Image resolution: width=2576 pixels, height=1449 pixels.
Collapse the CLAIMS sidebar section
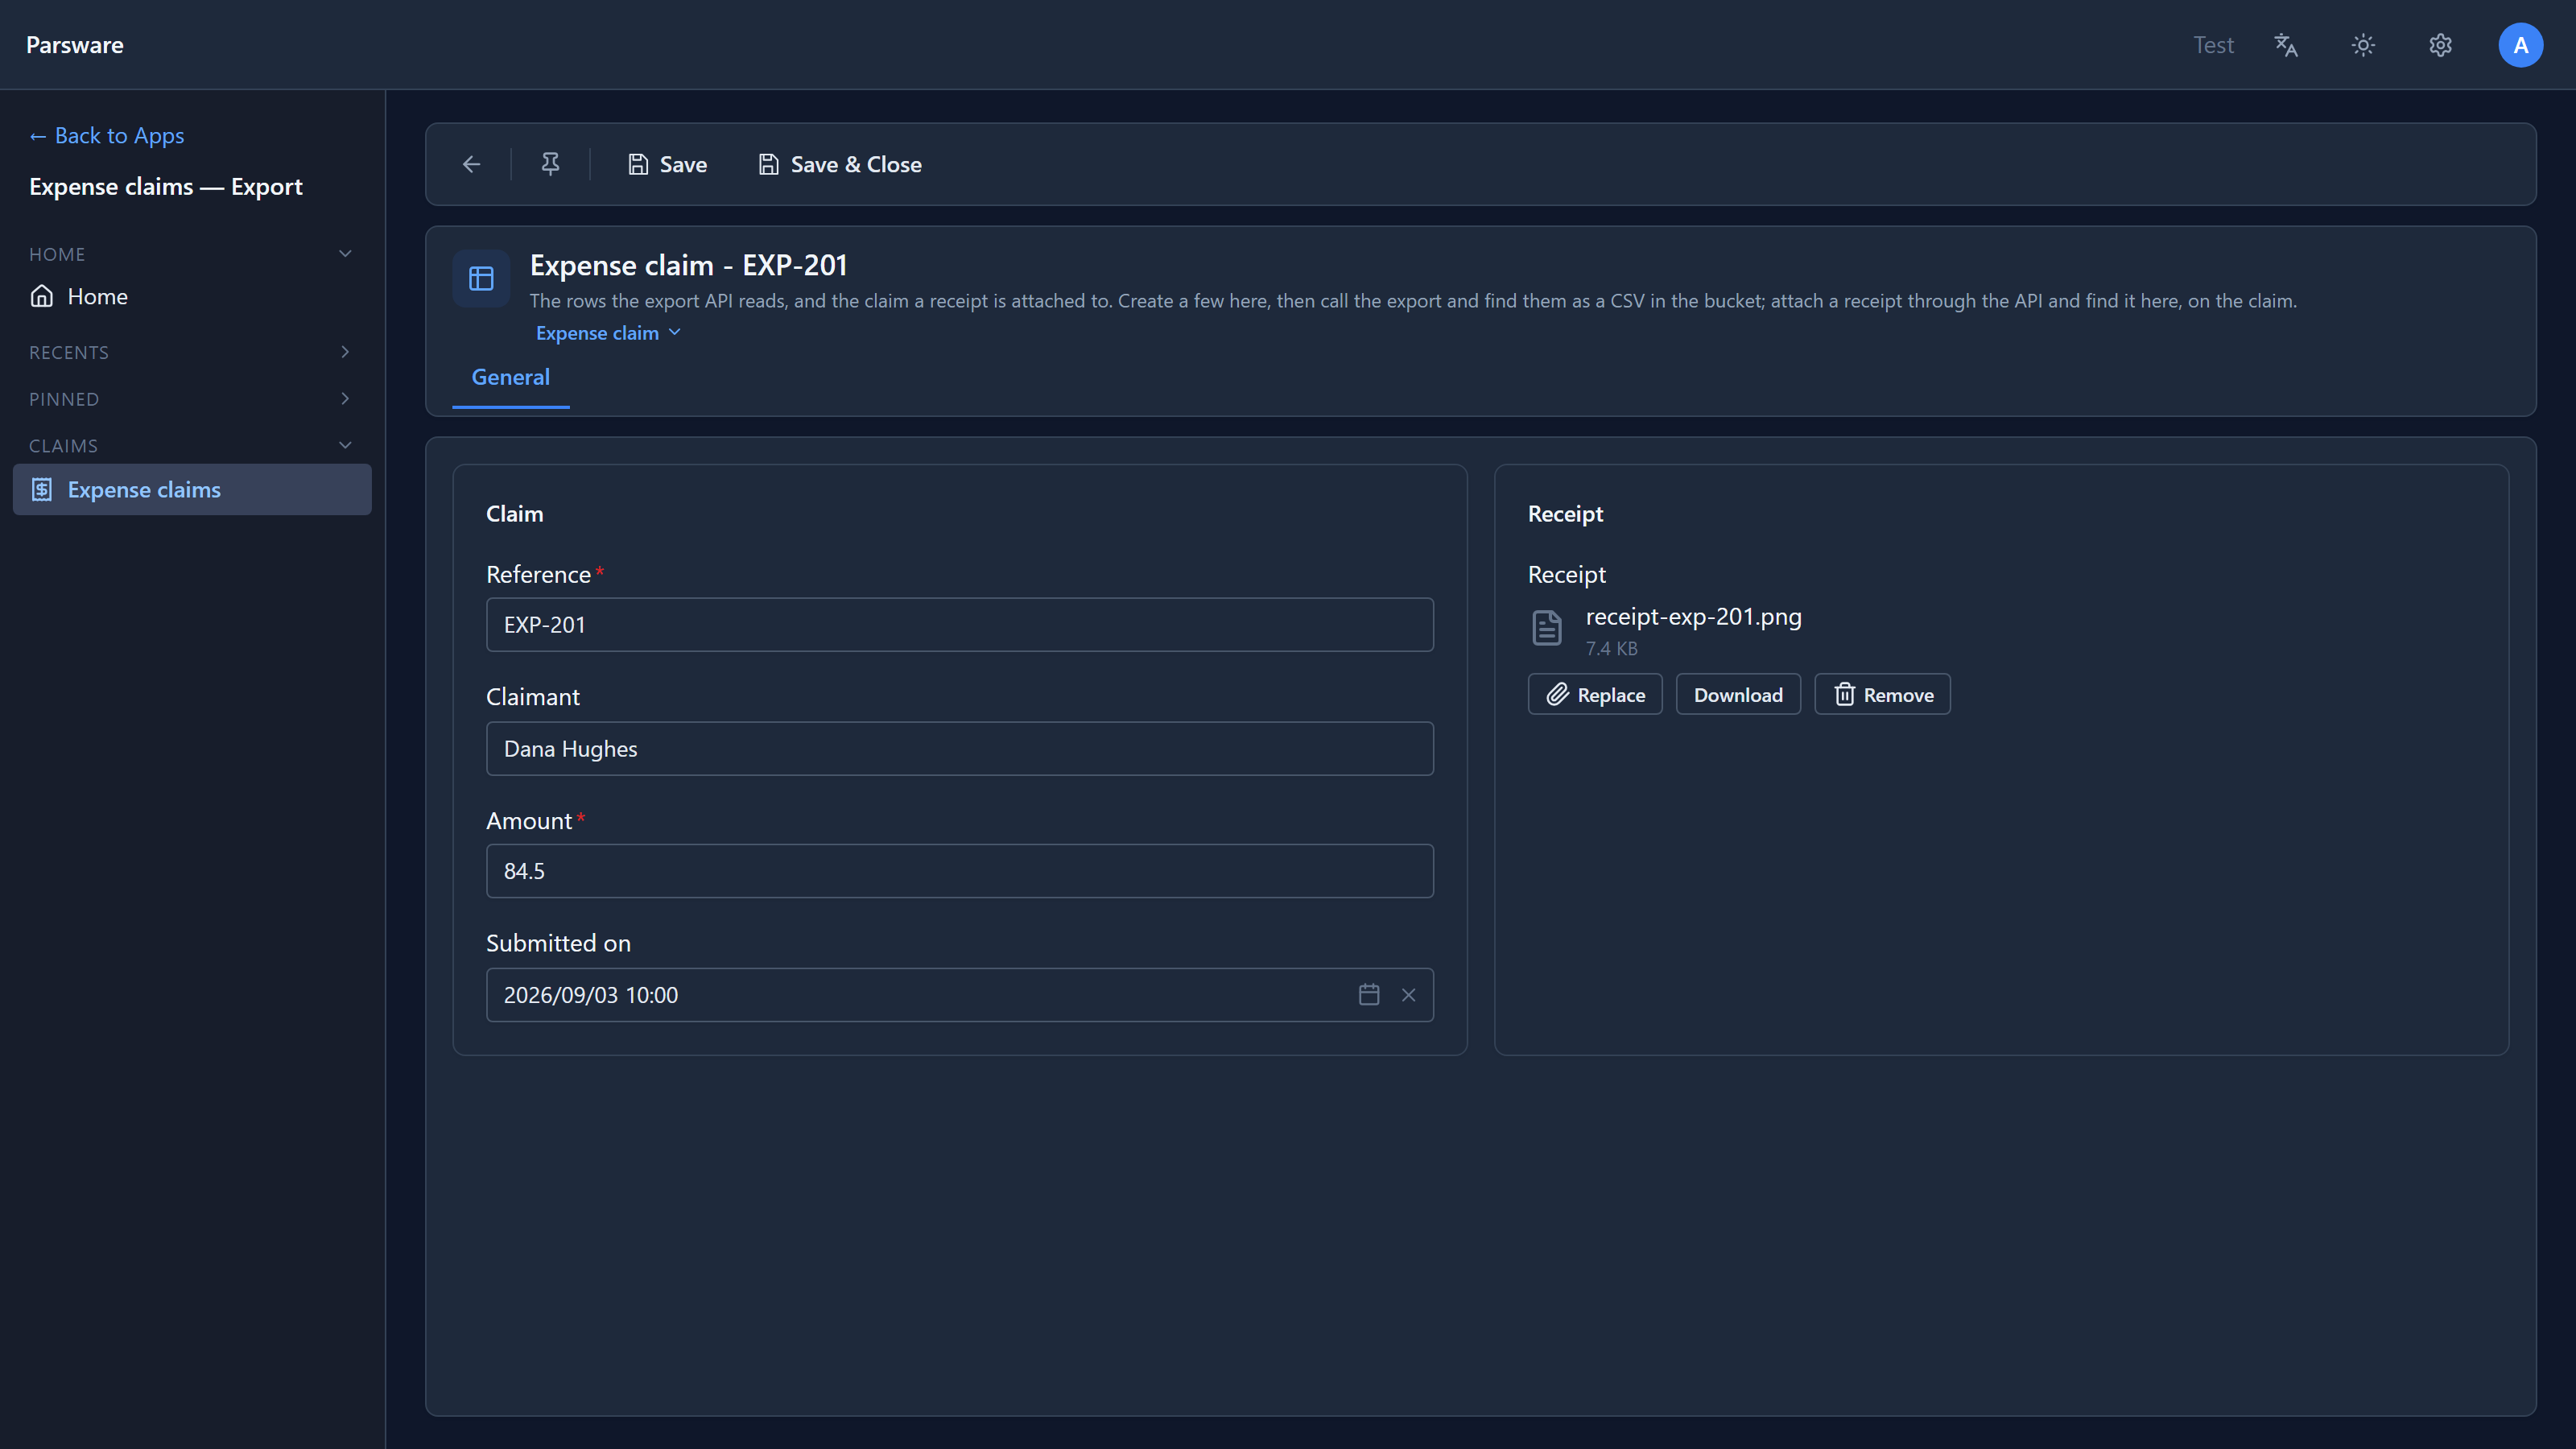(345, 446)
